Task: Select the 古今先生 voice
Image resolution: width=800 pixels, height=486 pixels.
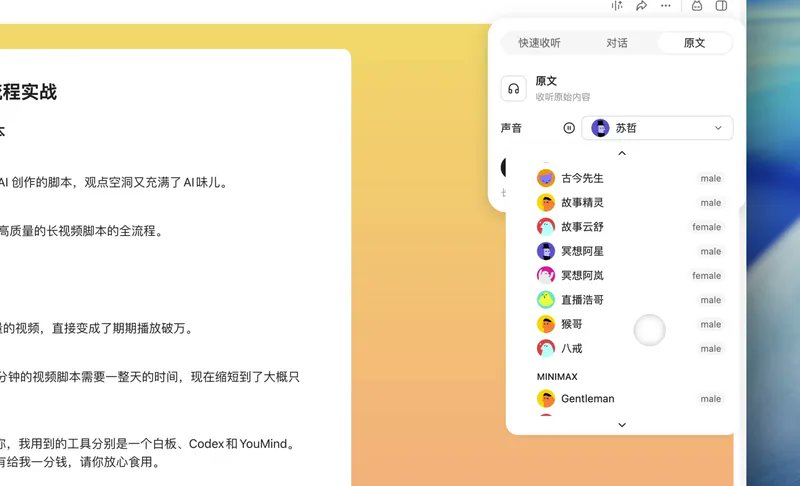Action: [630, 178]
